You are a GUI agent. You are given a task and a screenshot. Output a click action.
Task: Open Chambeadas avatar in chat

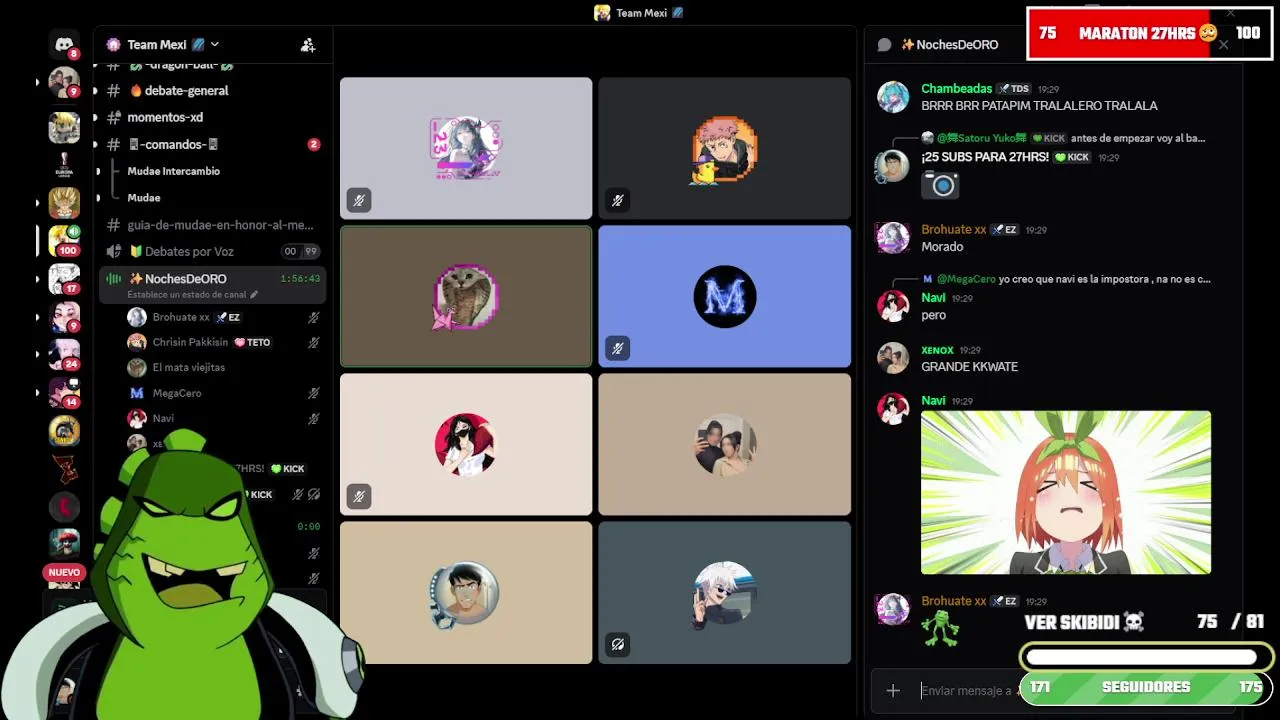[893, 97]
